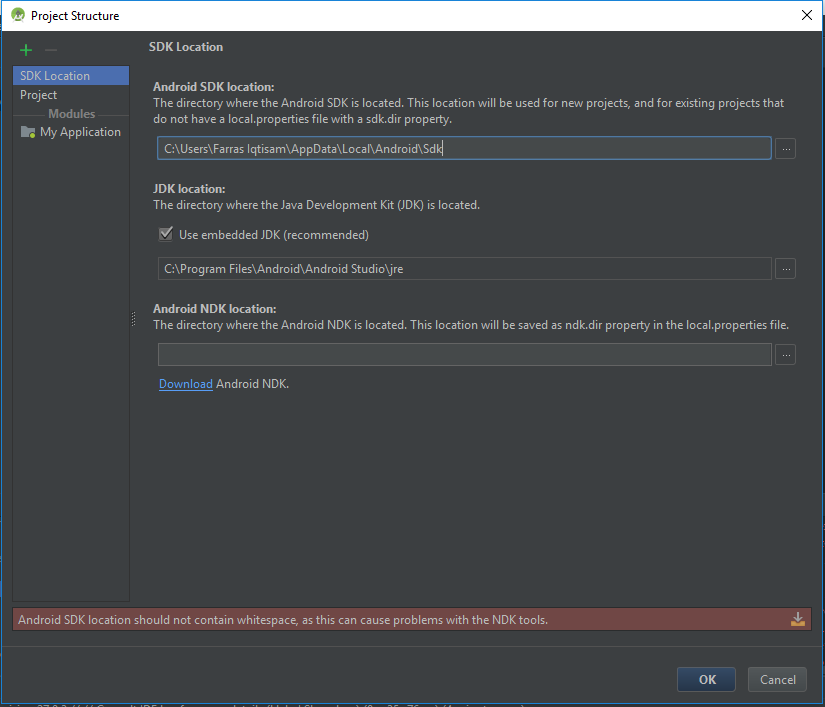
Task: Dismiss the dialog with Cancel
Action: (x=777, y=680)
